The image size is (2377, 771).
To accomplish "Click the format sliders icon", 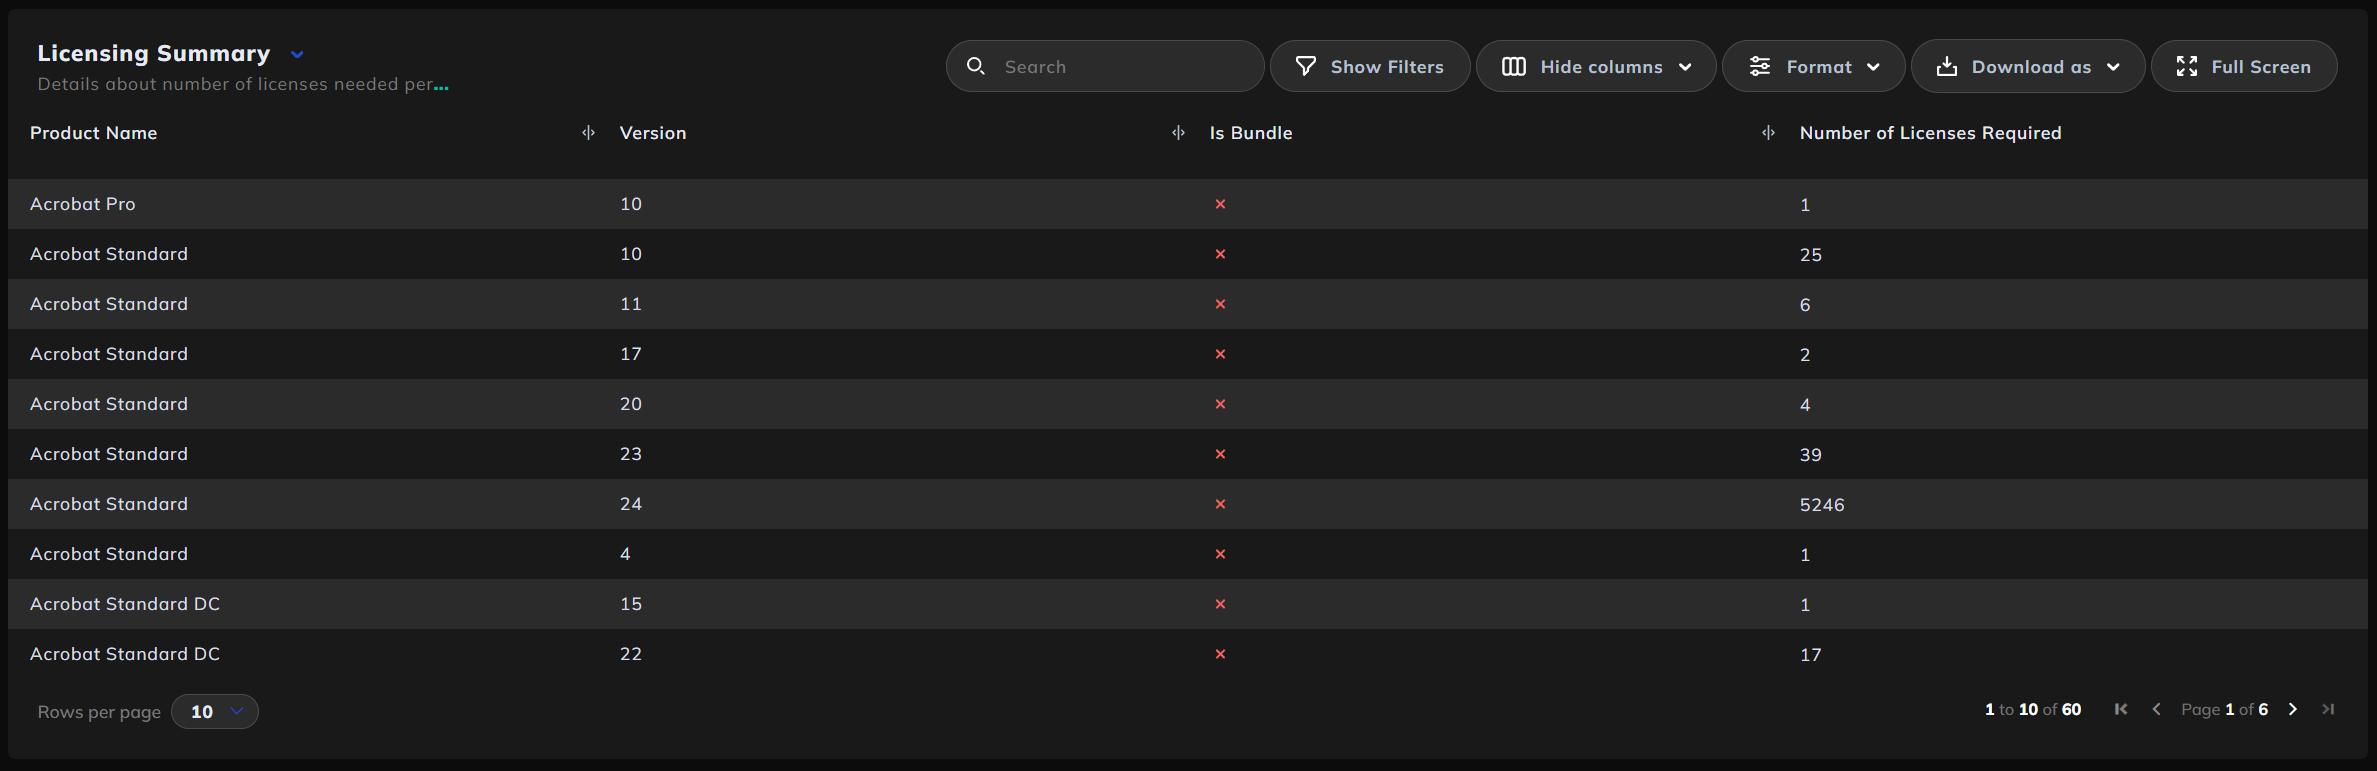I will click(x=1760, y=66).
